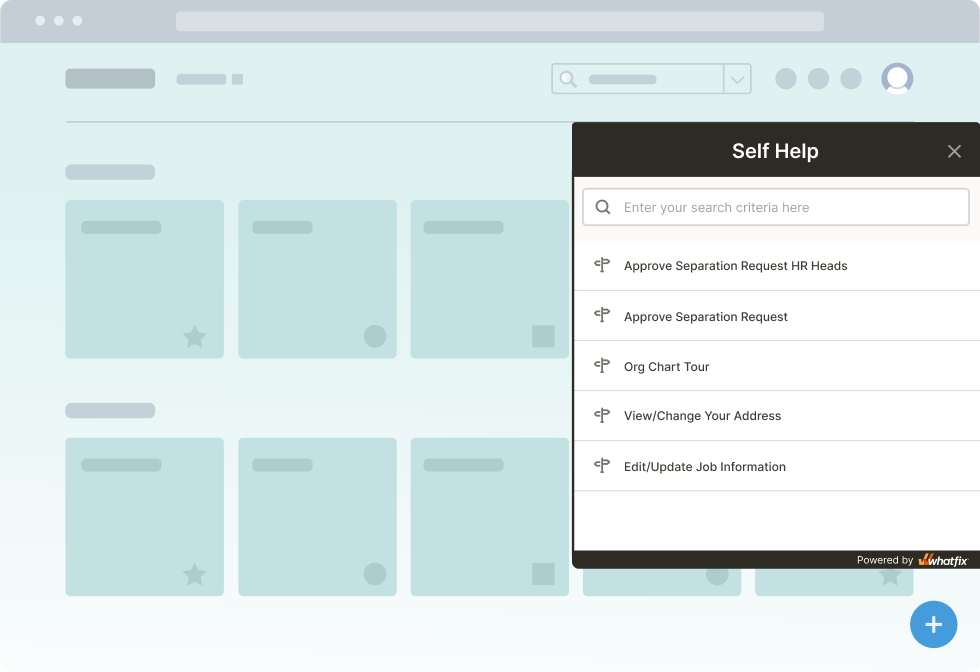Open the user profile avatar
The width and height of the screenshot is (980, 672).
coord(897,79)
